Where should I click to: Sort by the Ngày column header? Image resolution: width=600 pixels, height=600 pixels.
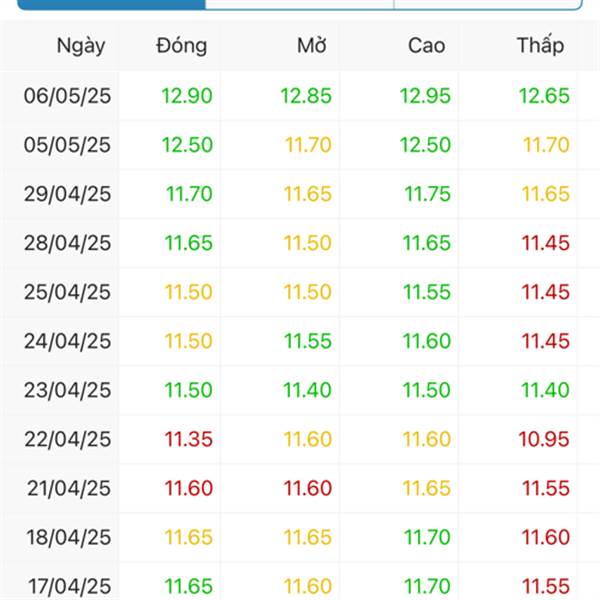81,46
